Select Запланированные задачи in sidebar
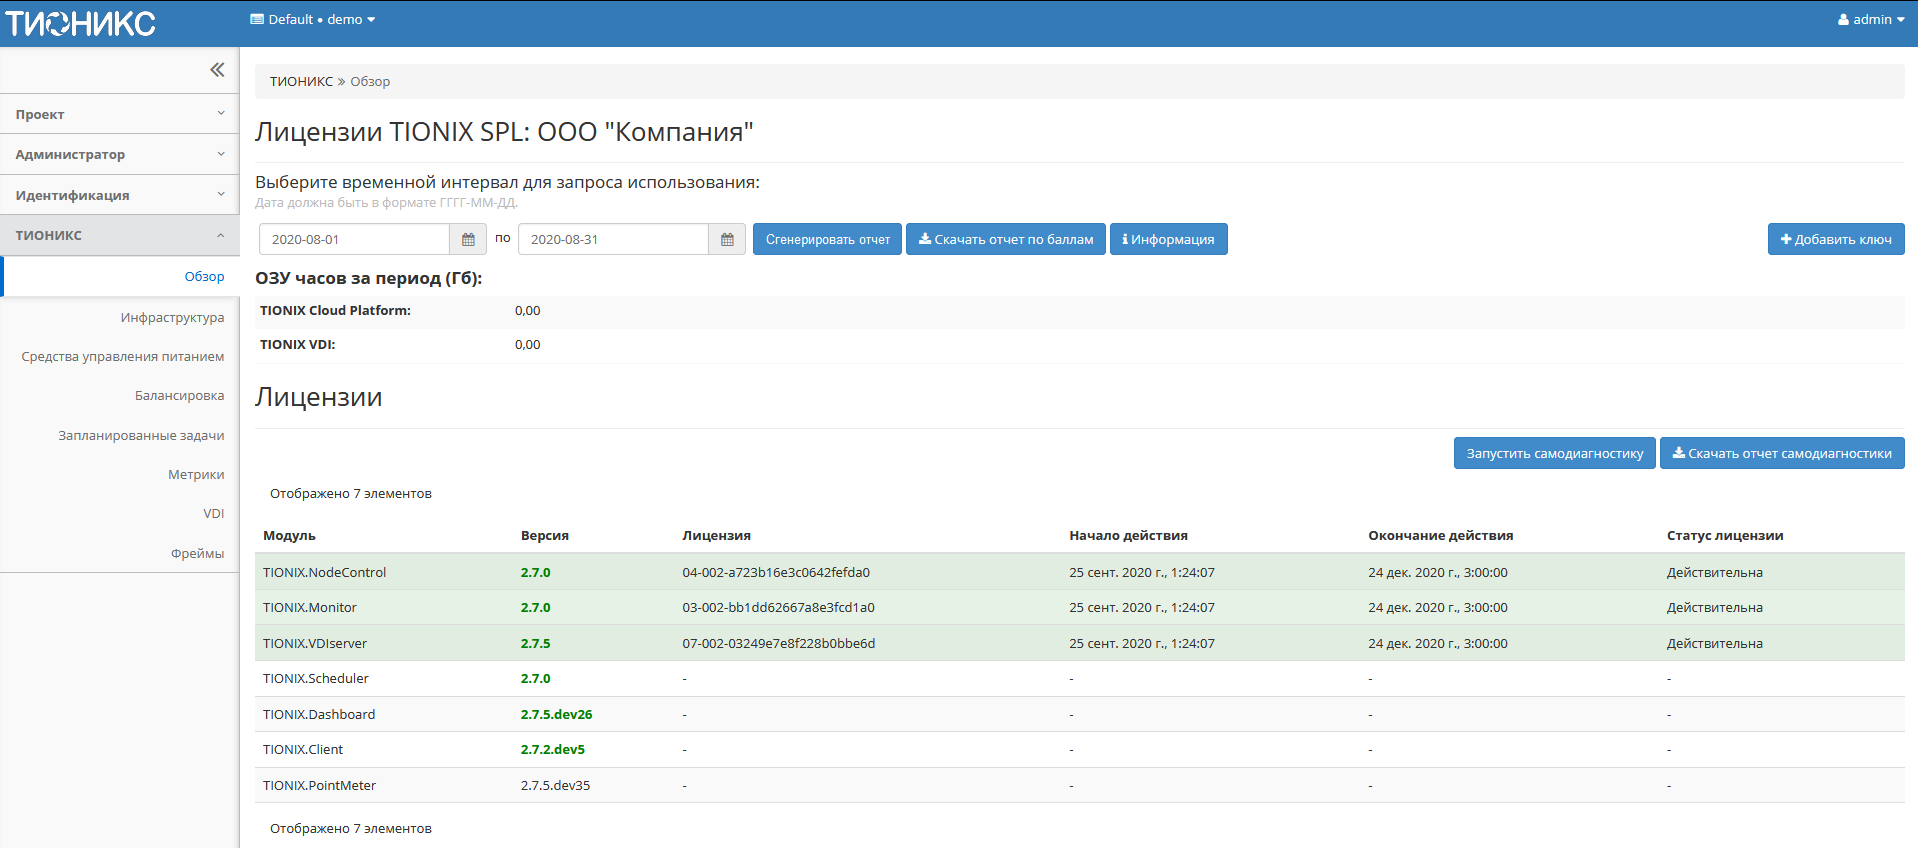The width and height of the screenshot is (1918, 848). coord(141,436)
